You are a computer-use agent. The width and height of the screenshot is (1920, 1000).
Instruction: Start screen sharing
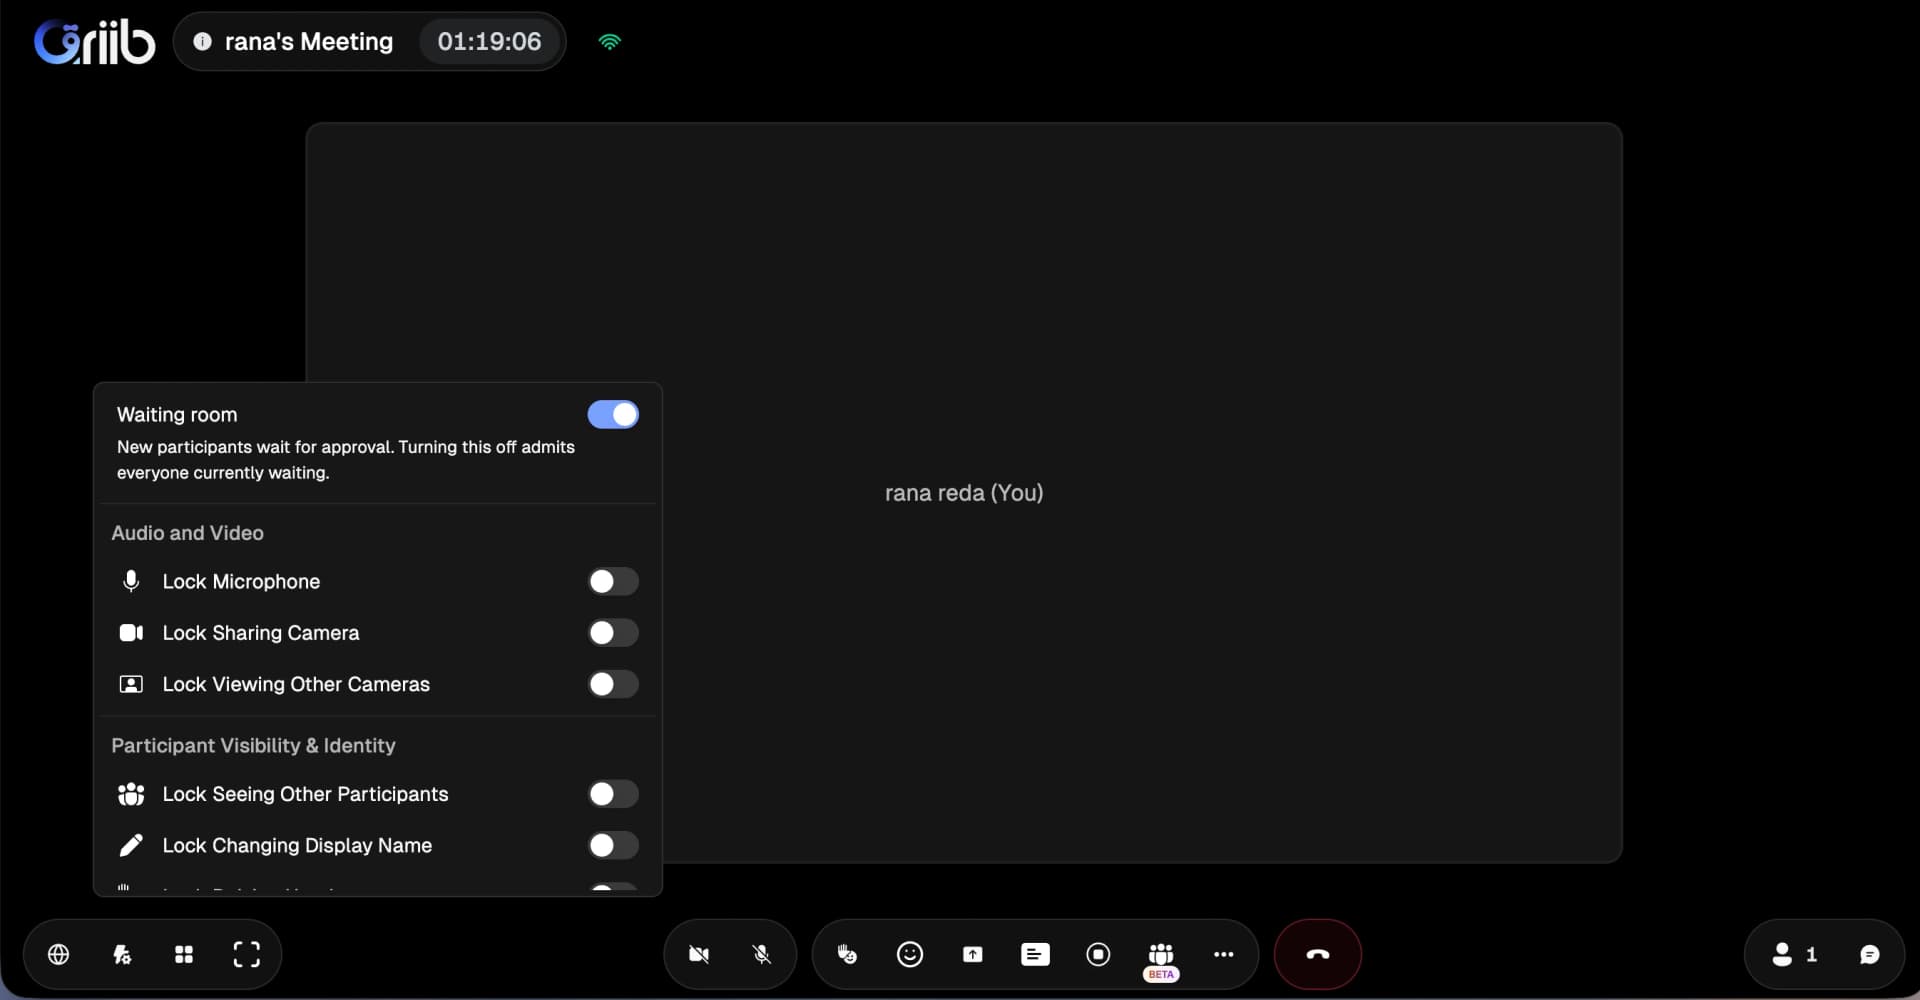tap(973, 955)
